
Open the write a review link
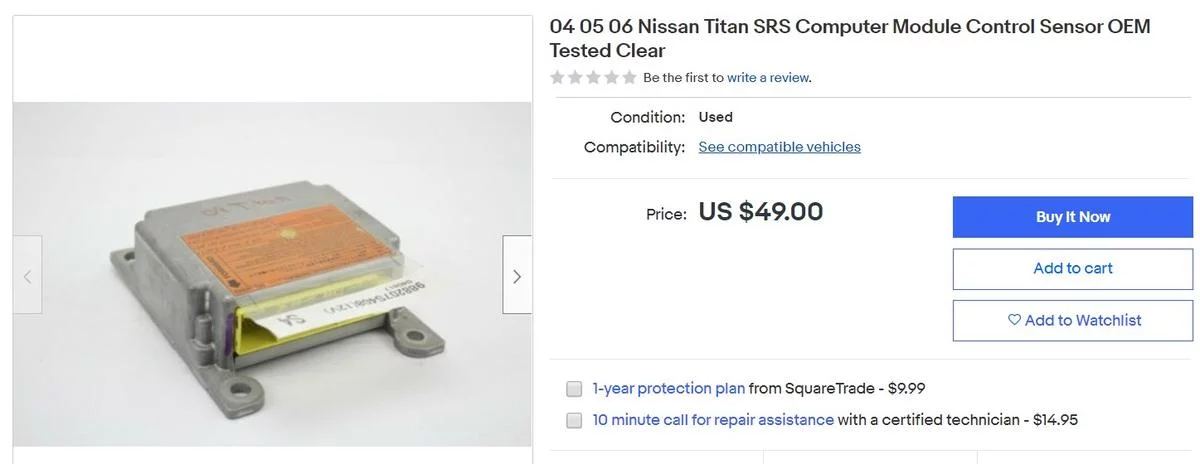pyautogui.click(x=768, y=78)
